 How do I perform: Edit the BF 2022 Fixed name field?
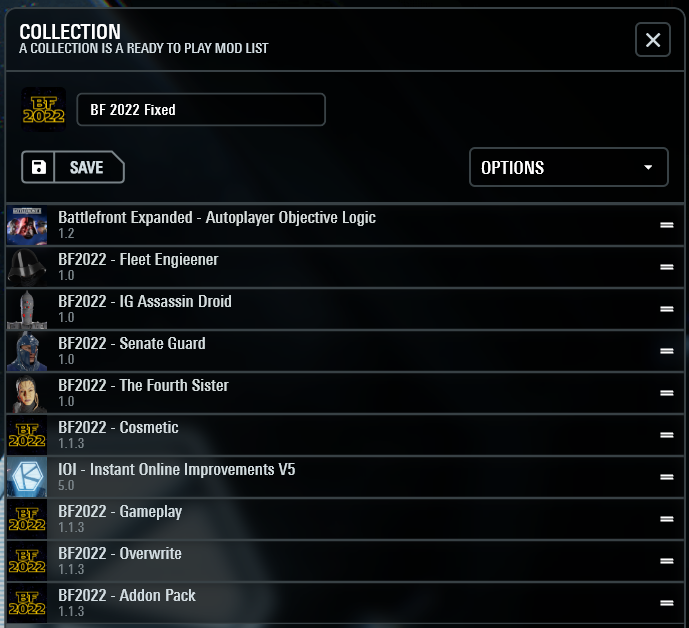[x=201, y=110]
